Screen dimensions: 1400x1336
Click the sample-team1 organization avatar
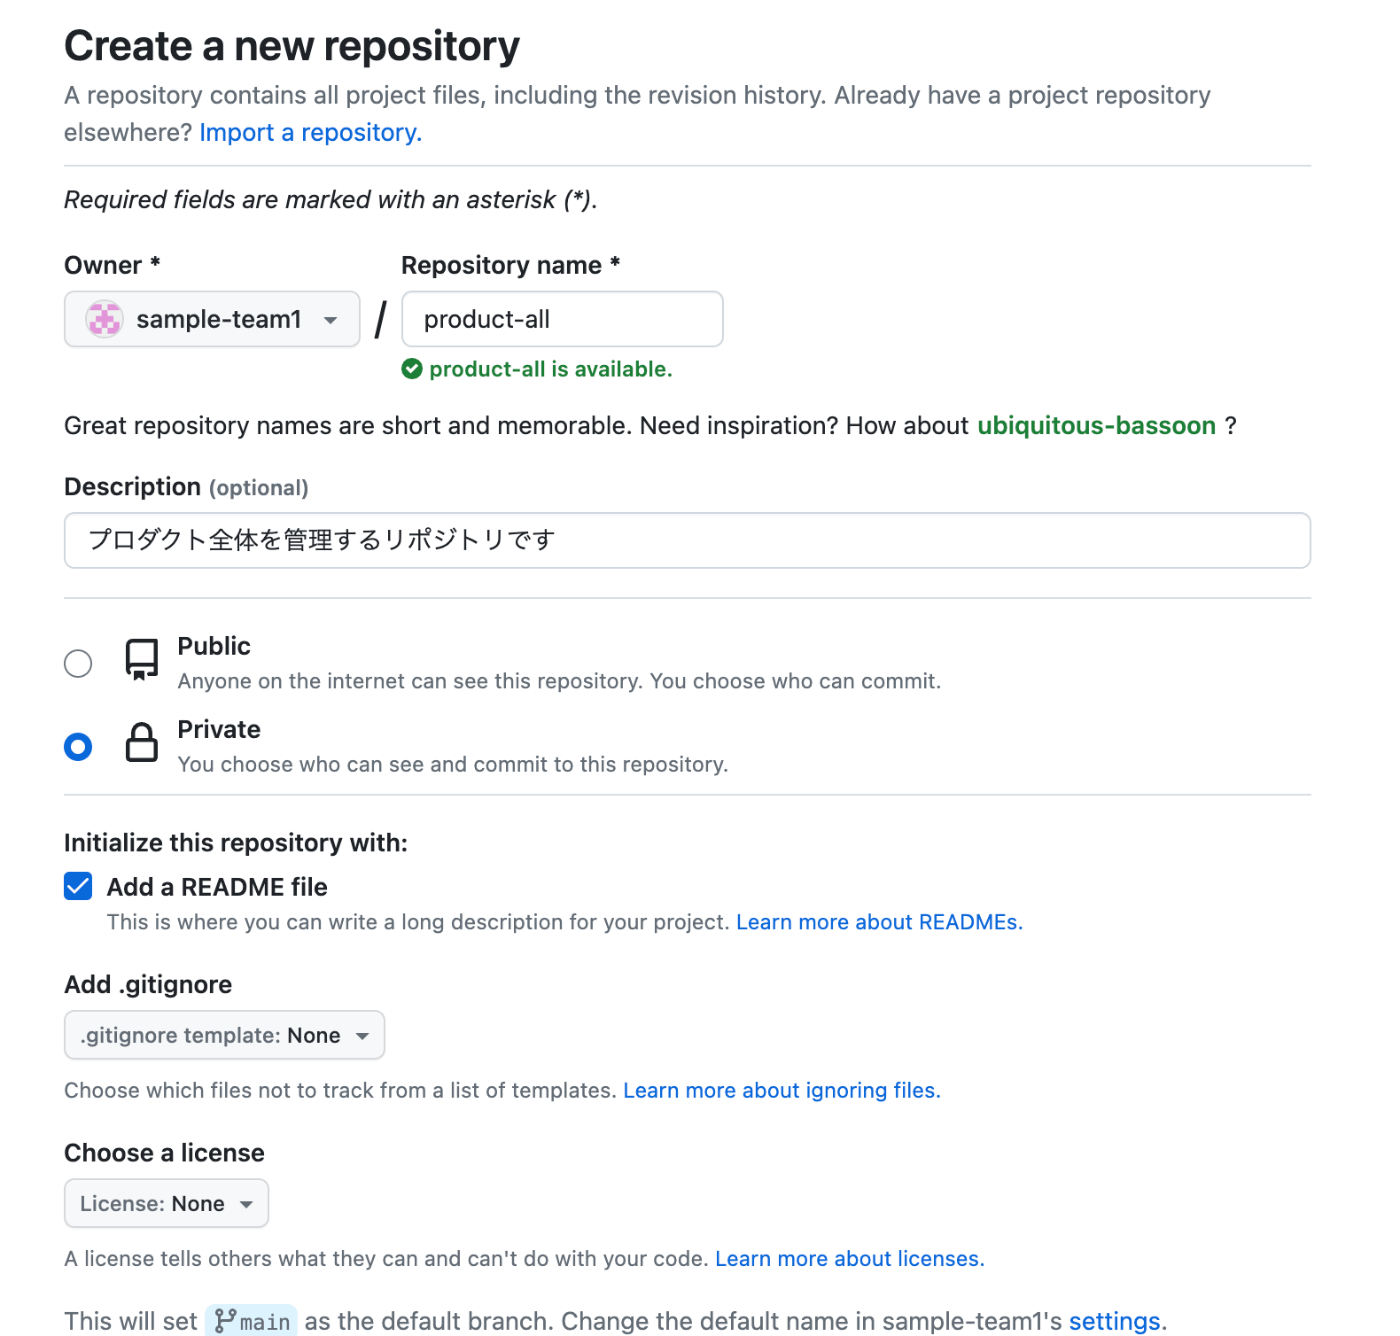pos(103,319)
